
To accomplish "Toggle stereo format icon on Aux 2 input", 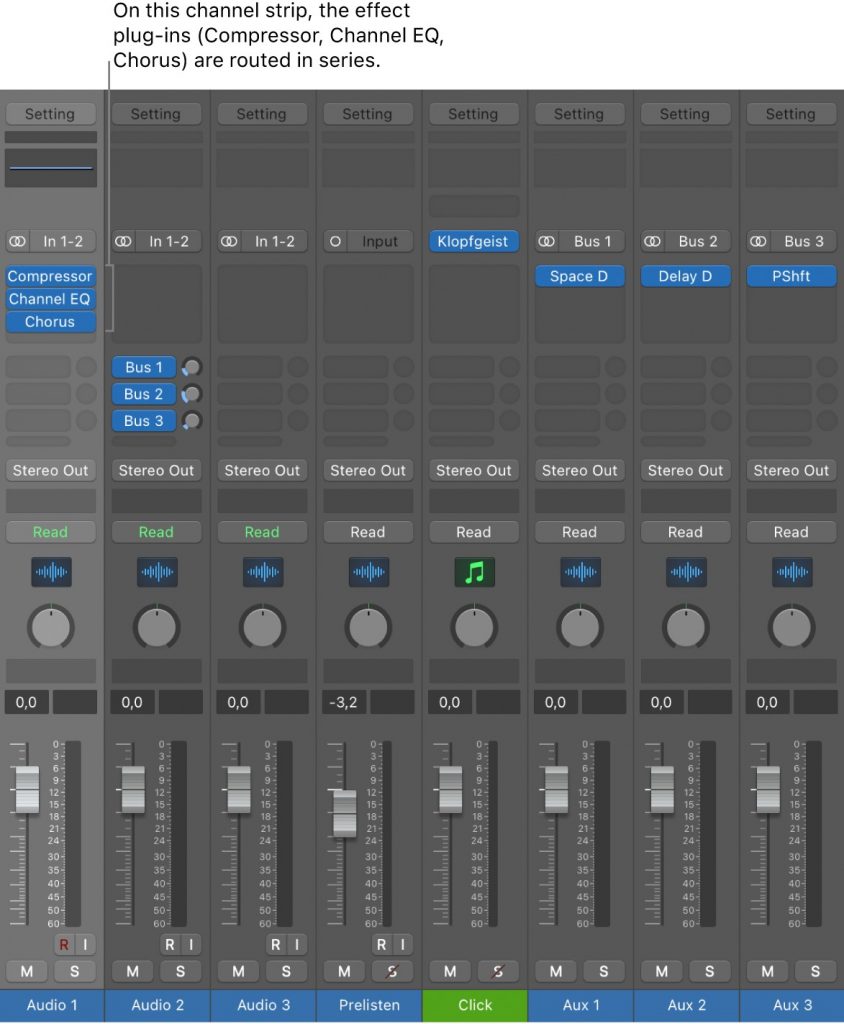I will click(x=653, y=241).
